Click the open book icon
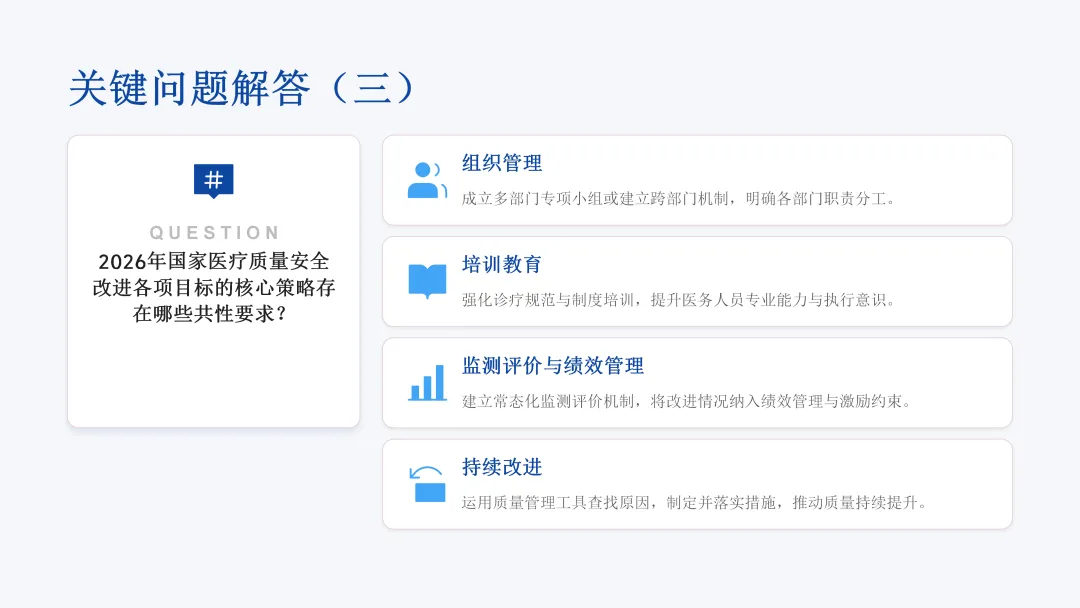The height and width of the screenshot is (608, 1080). (x=427, y=281)
